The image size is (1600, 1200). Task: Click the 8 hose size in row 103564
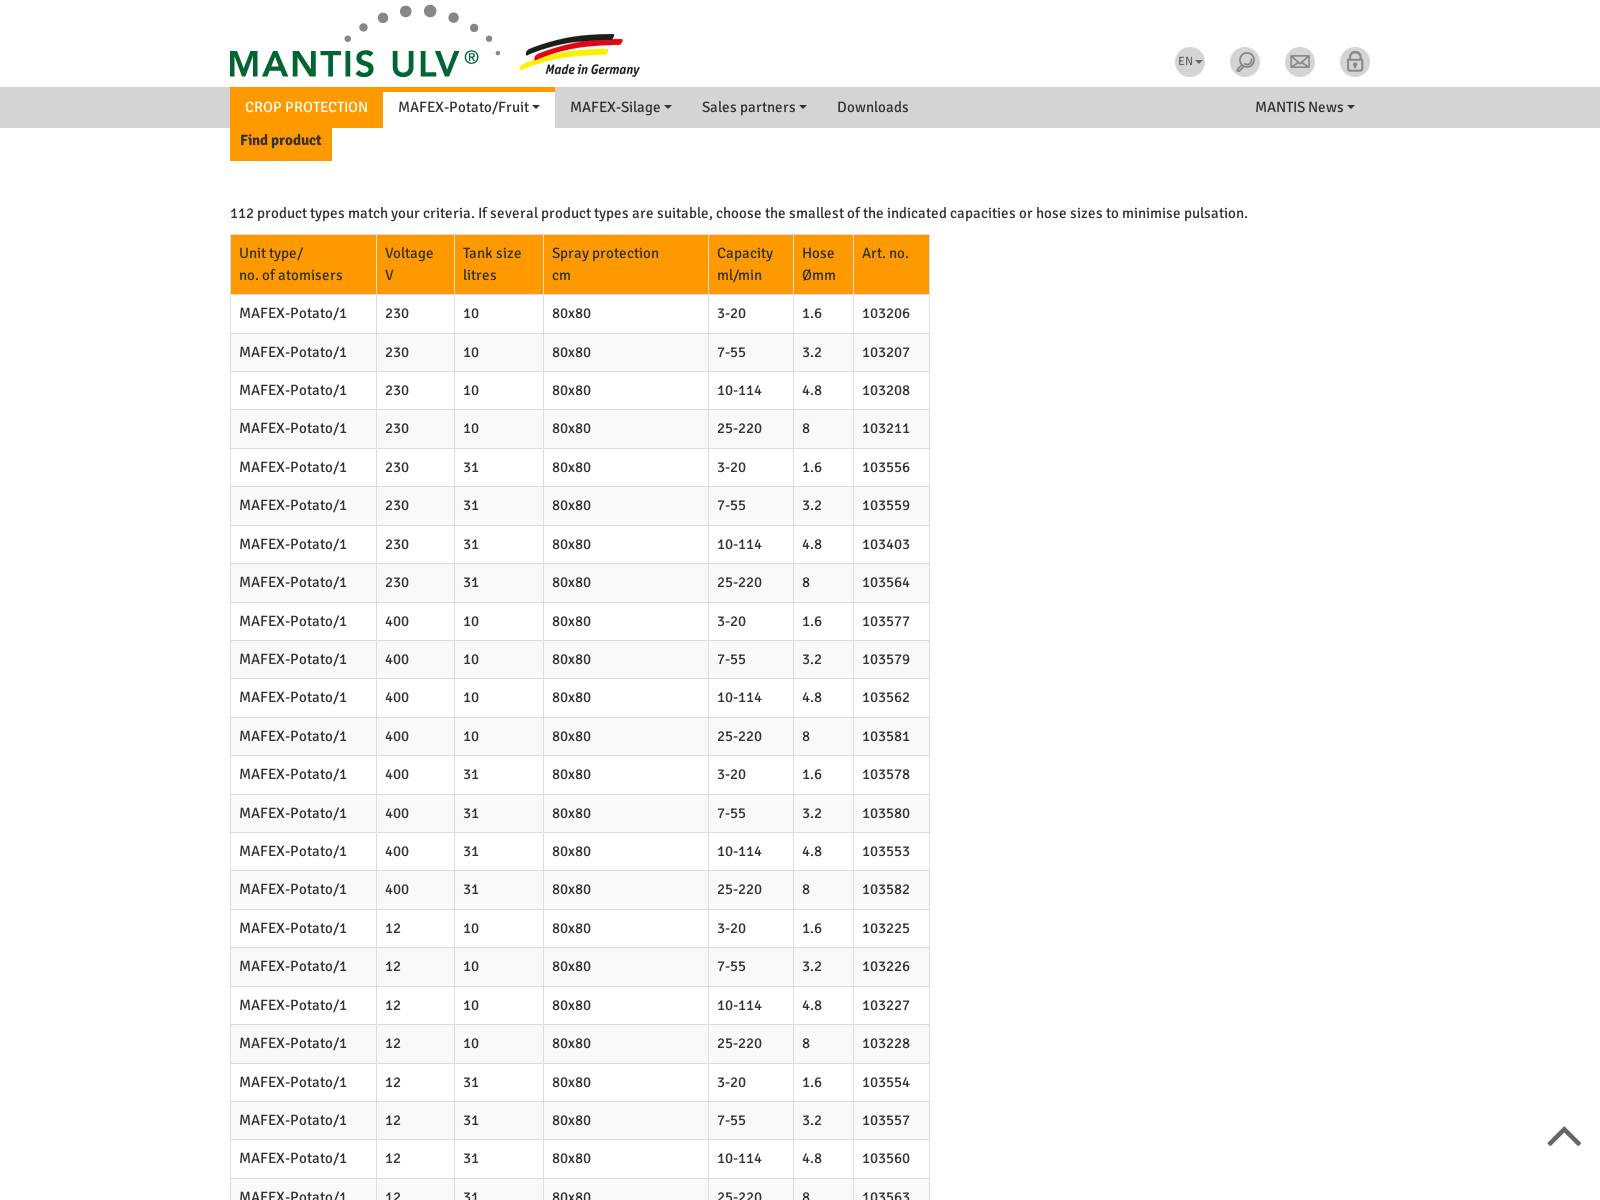(806, 583)
